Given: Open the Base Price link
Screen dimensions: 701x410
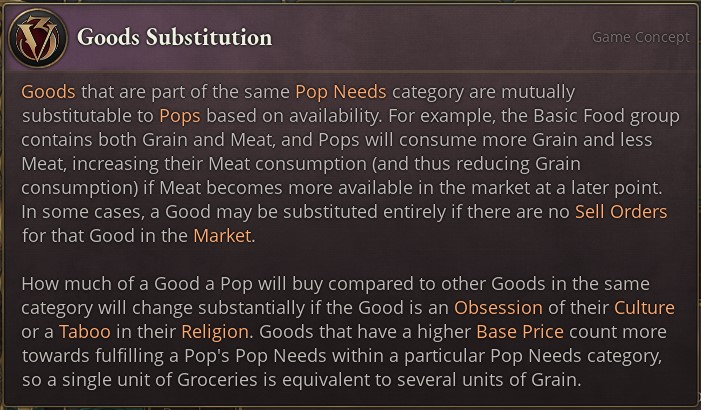Looking at the screenshot, I should coord(520,331).
